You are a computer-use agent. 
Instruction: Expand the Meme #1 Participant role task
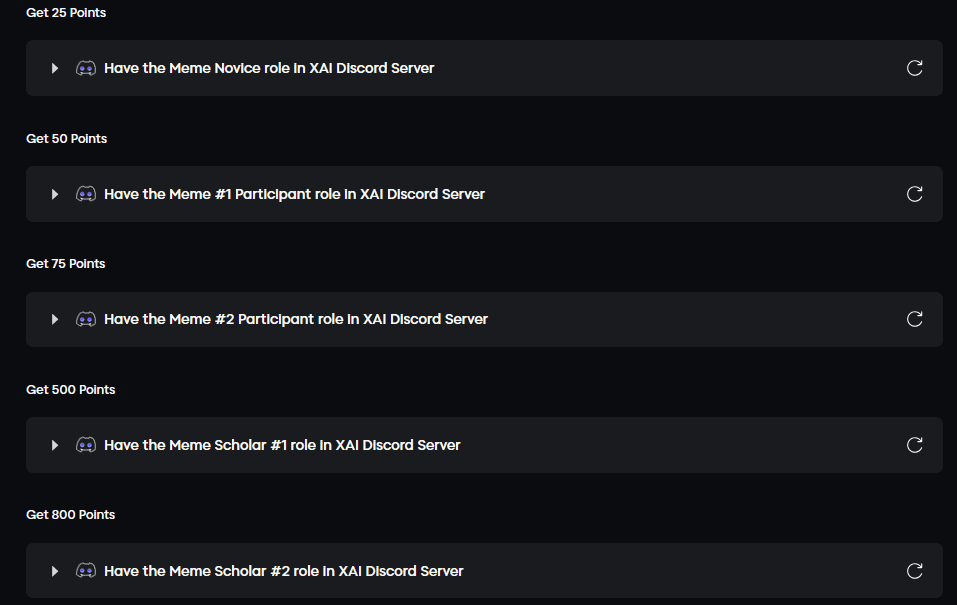[55, 194]
